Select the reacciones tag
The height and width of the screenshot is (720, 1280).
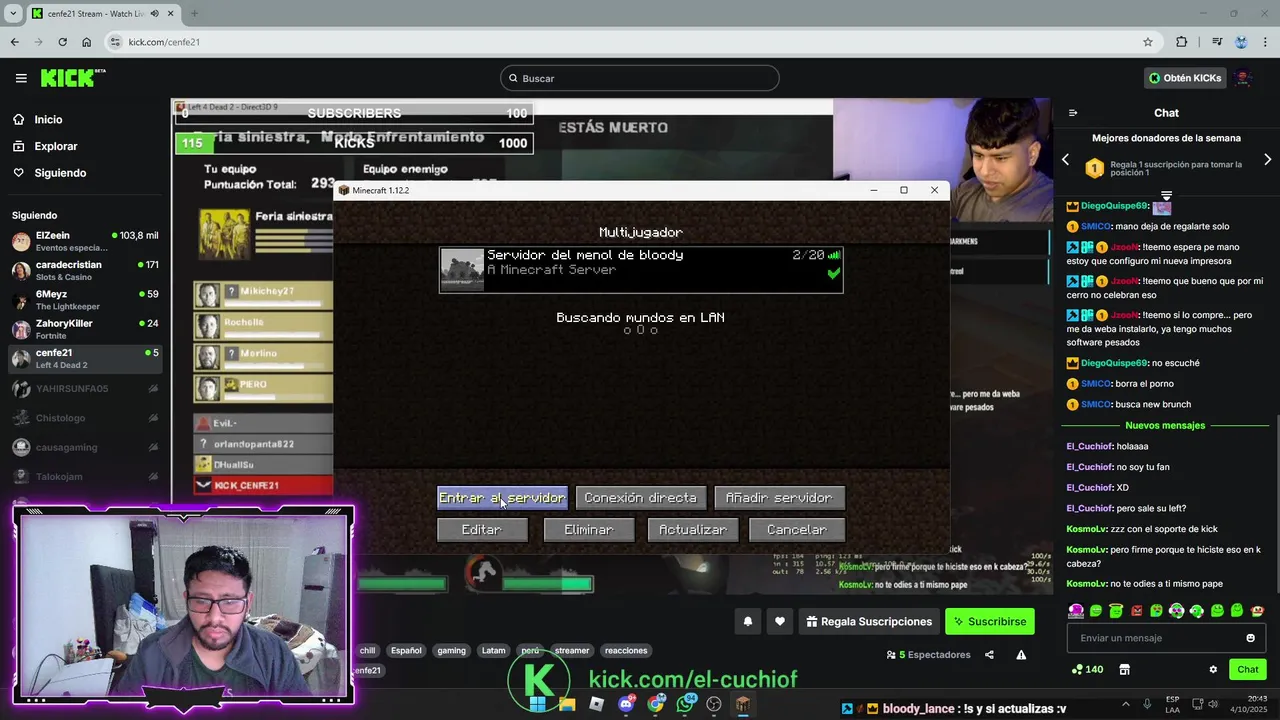pyautogui.click(x=626, y=650)
